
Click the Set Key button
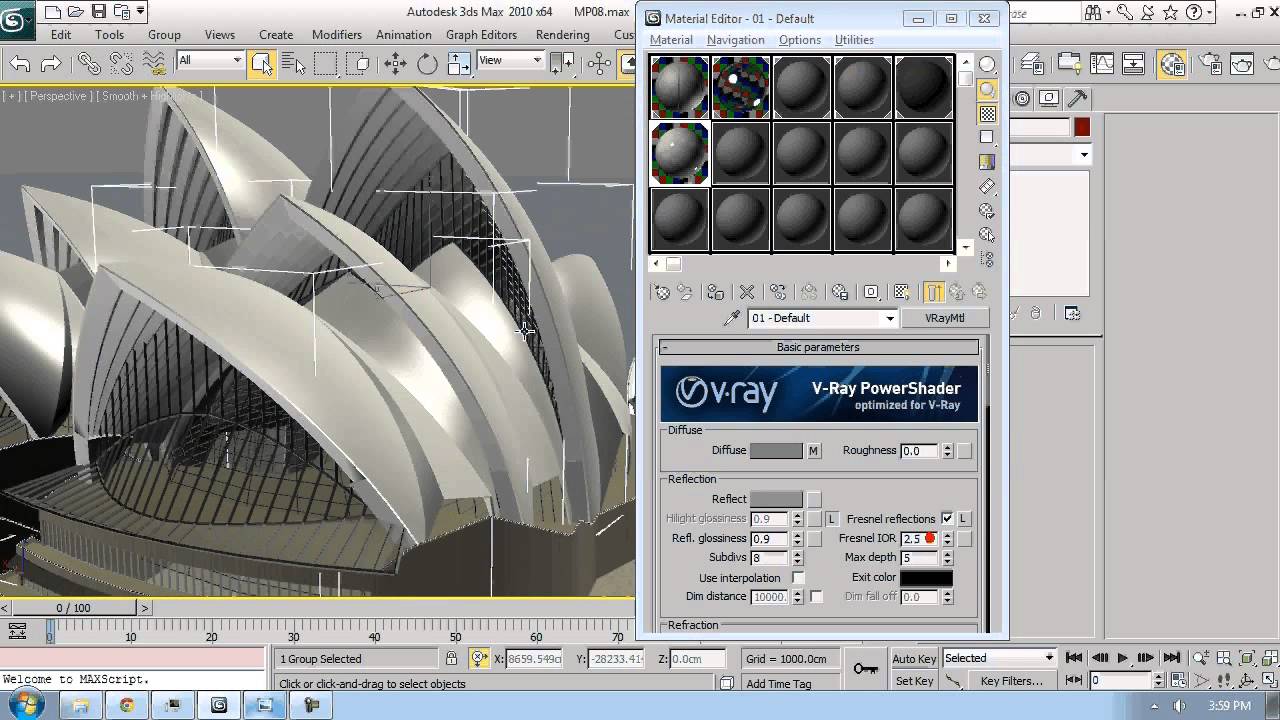(914, 681)
